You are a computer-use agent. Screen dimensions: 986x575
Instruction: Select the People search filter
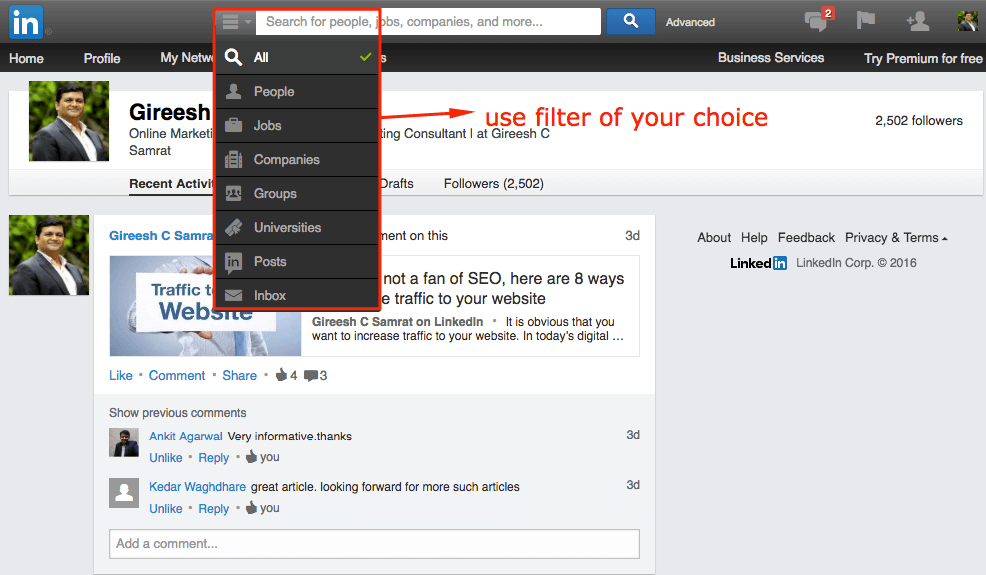tap(297, 91)
